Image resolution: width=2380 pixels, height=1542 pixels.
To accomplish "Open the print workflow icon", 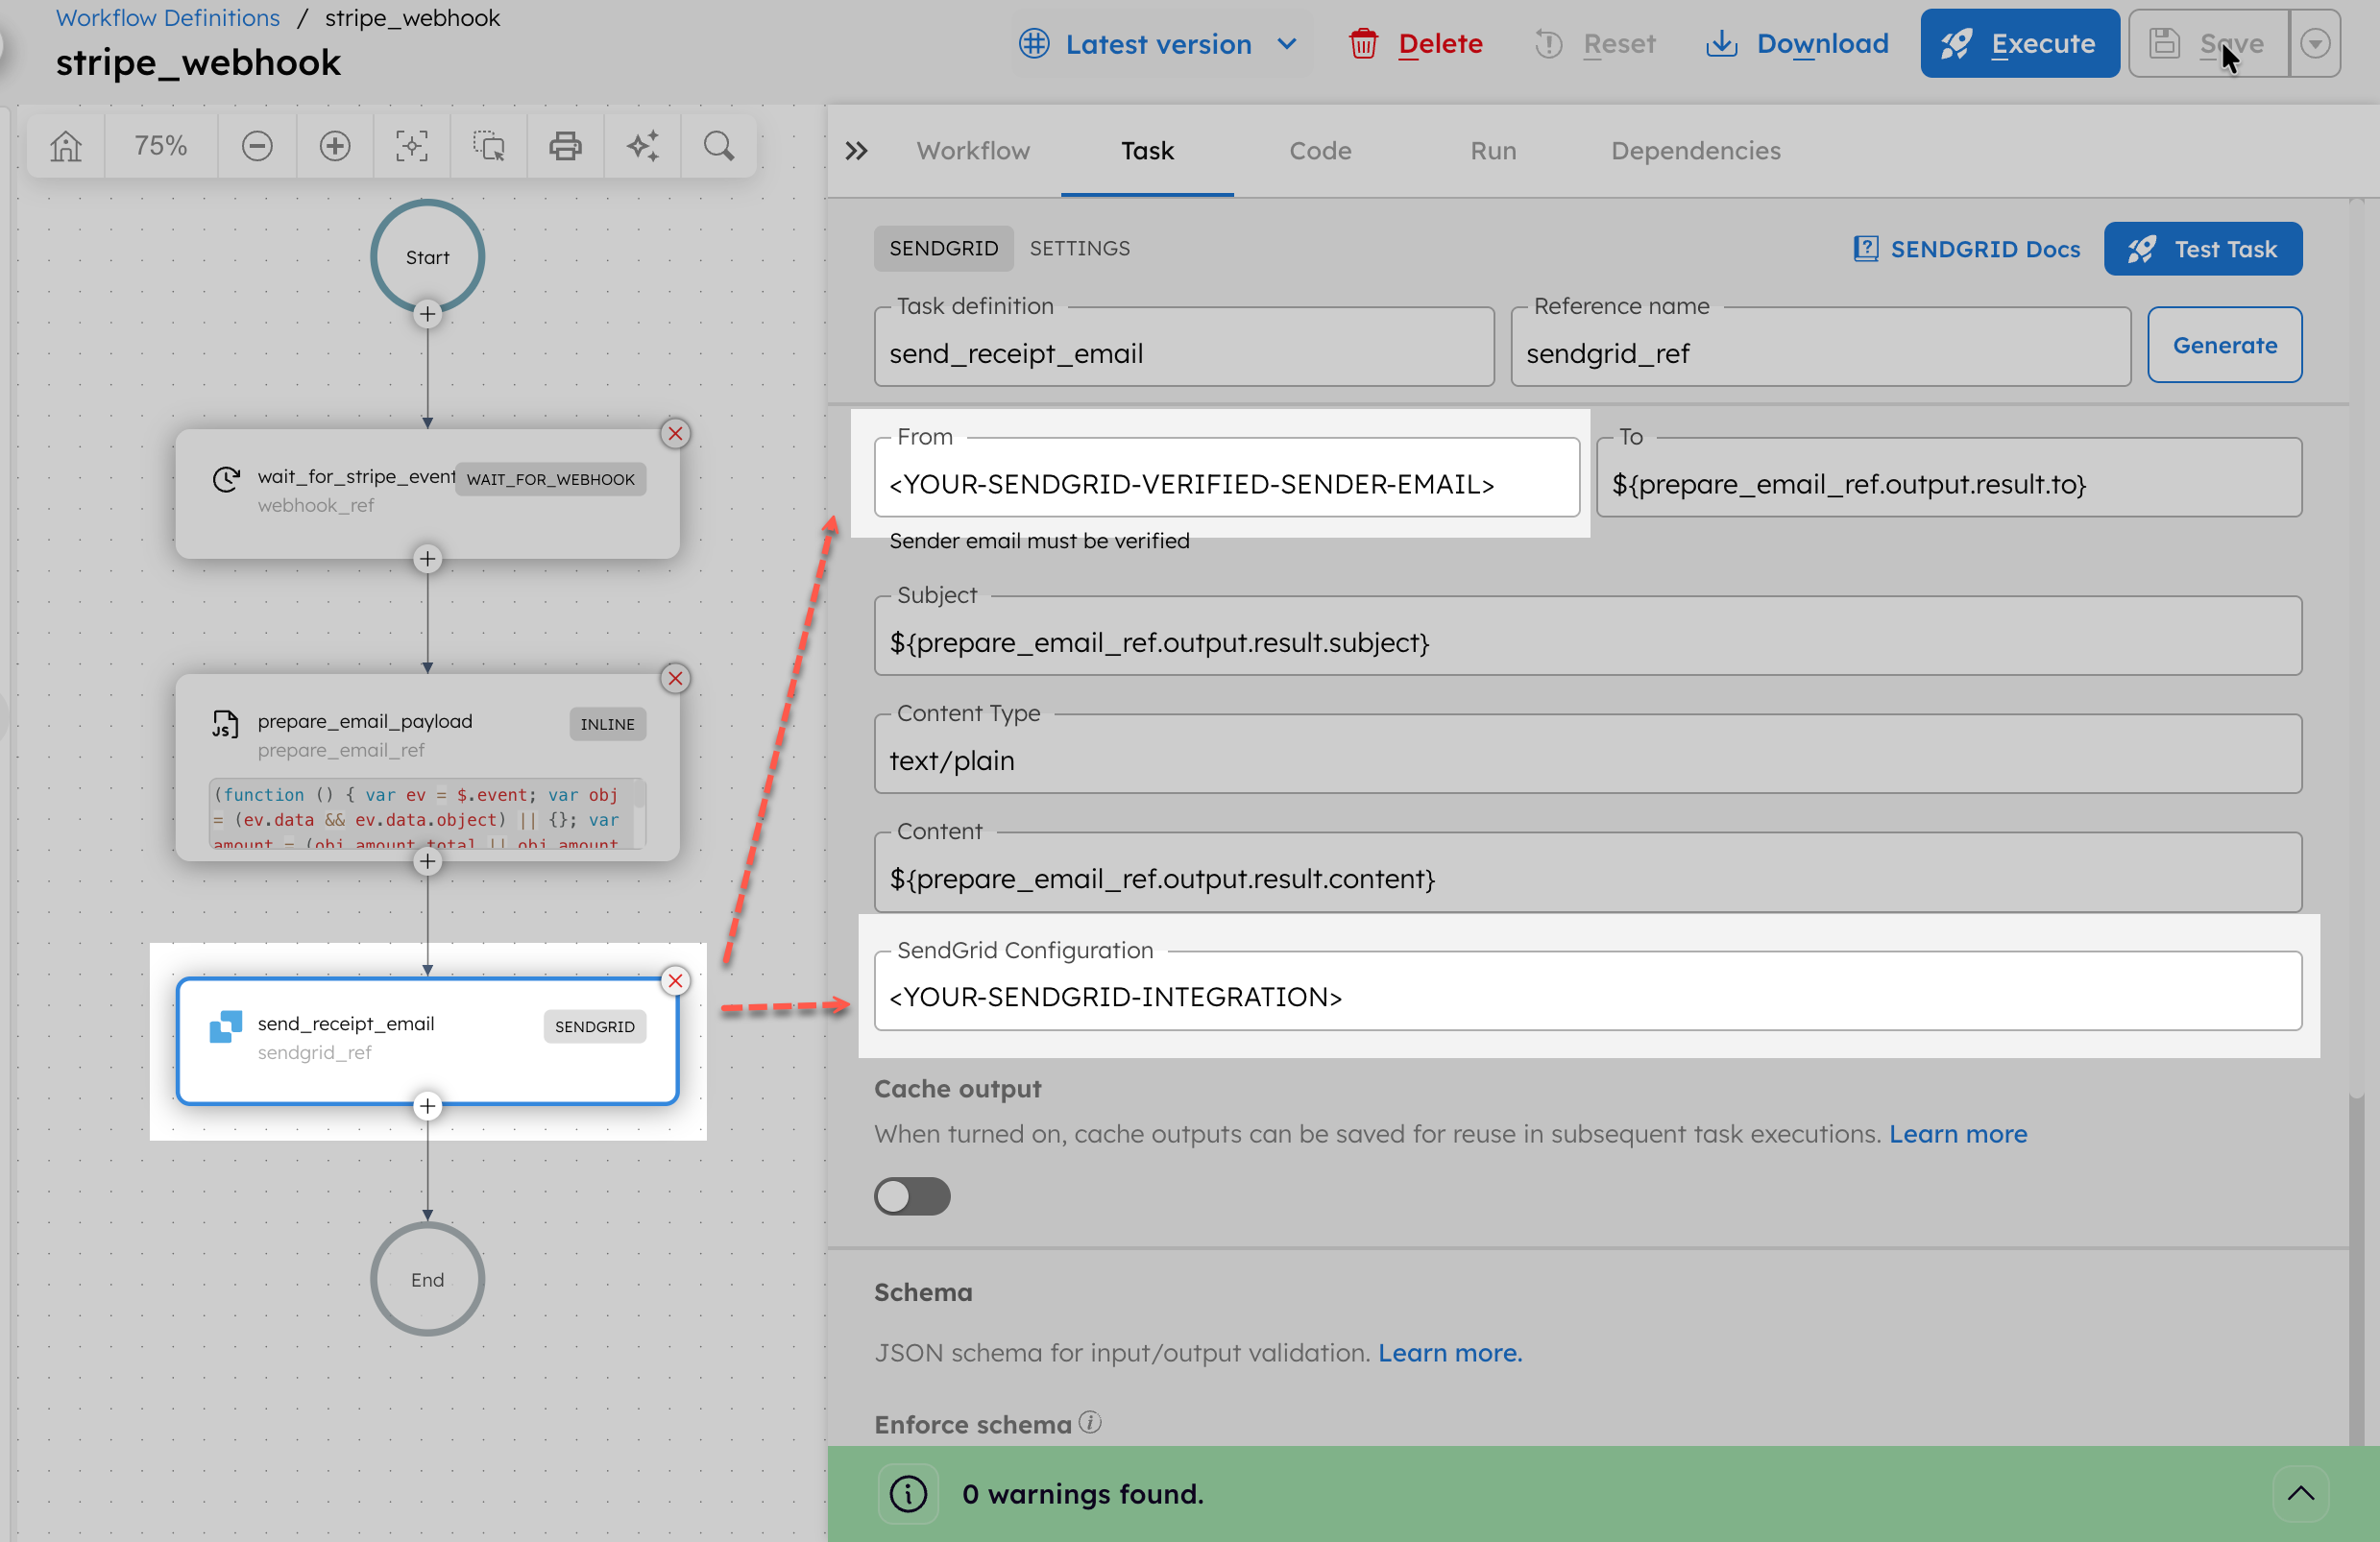I will coord(565,146).
